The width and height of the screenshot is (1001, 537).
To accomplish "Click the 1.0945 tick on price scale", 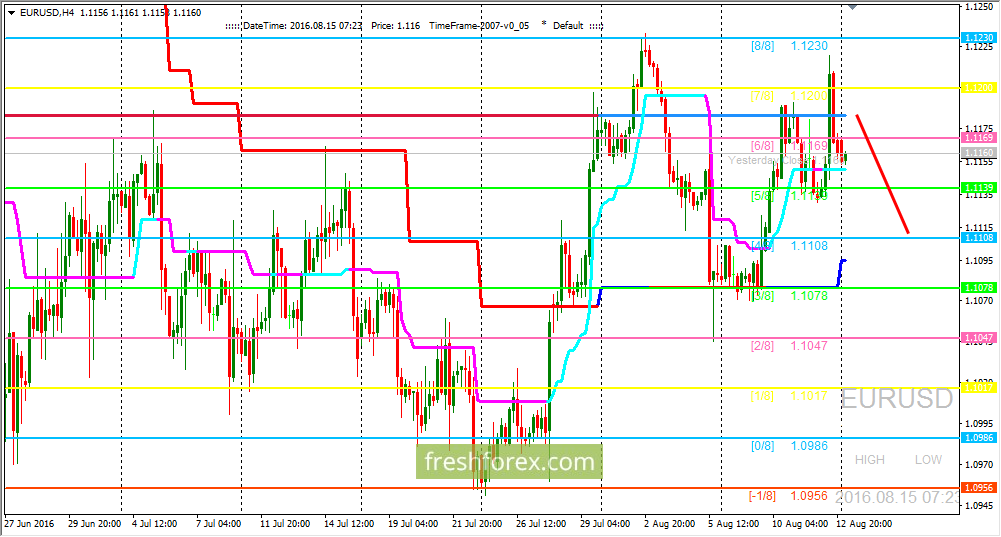I will tap(979, 506).
